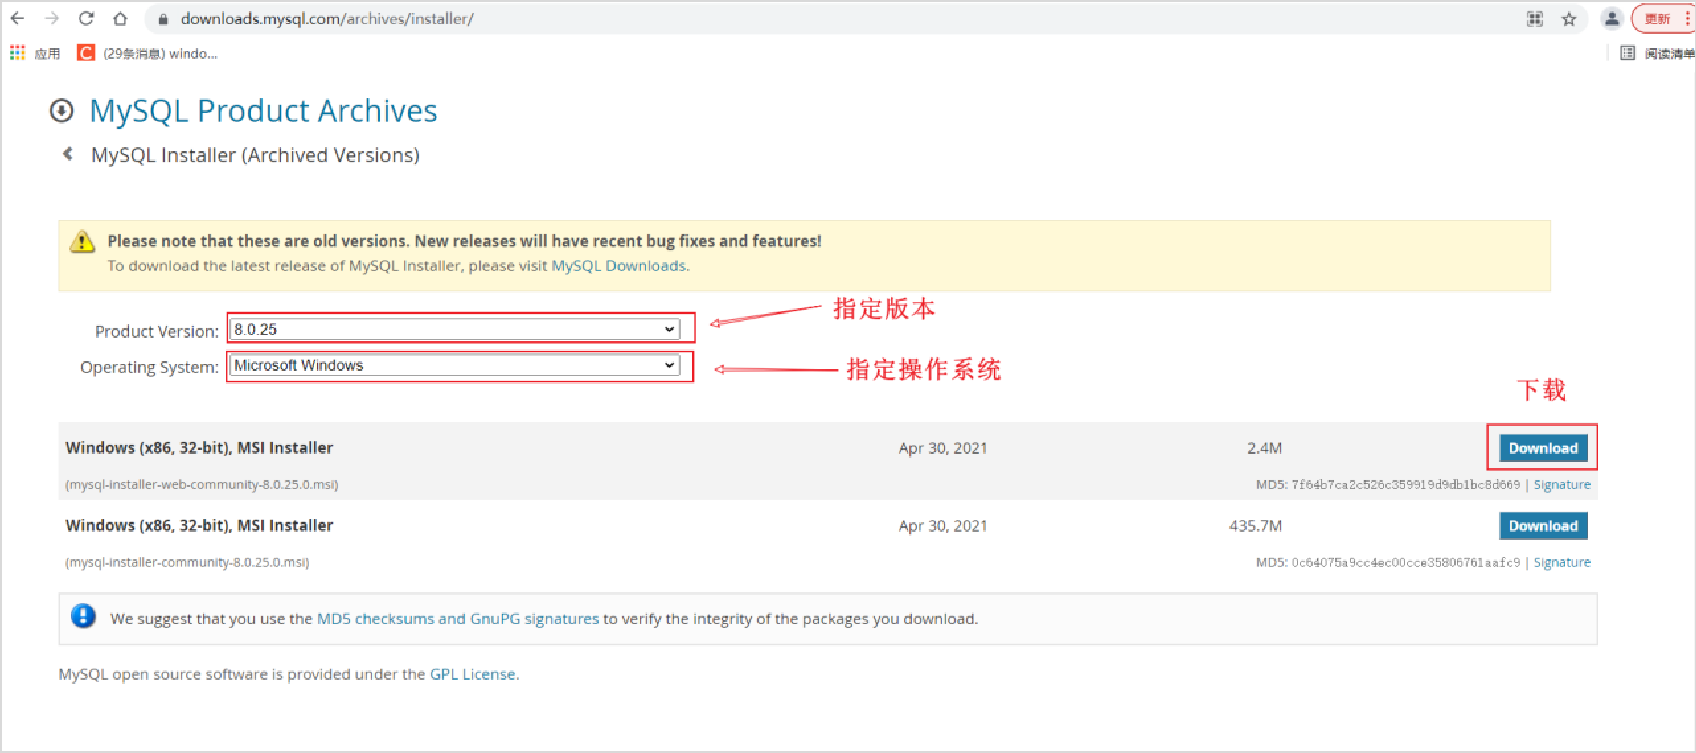Click the back chevron before MySQL Installer

[68, 154]
